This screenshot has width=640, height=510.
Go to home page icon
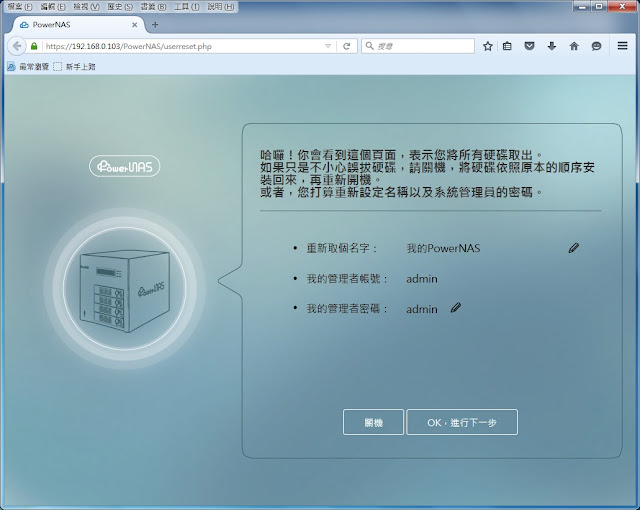[x=574, y=46]
